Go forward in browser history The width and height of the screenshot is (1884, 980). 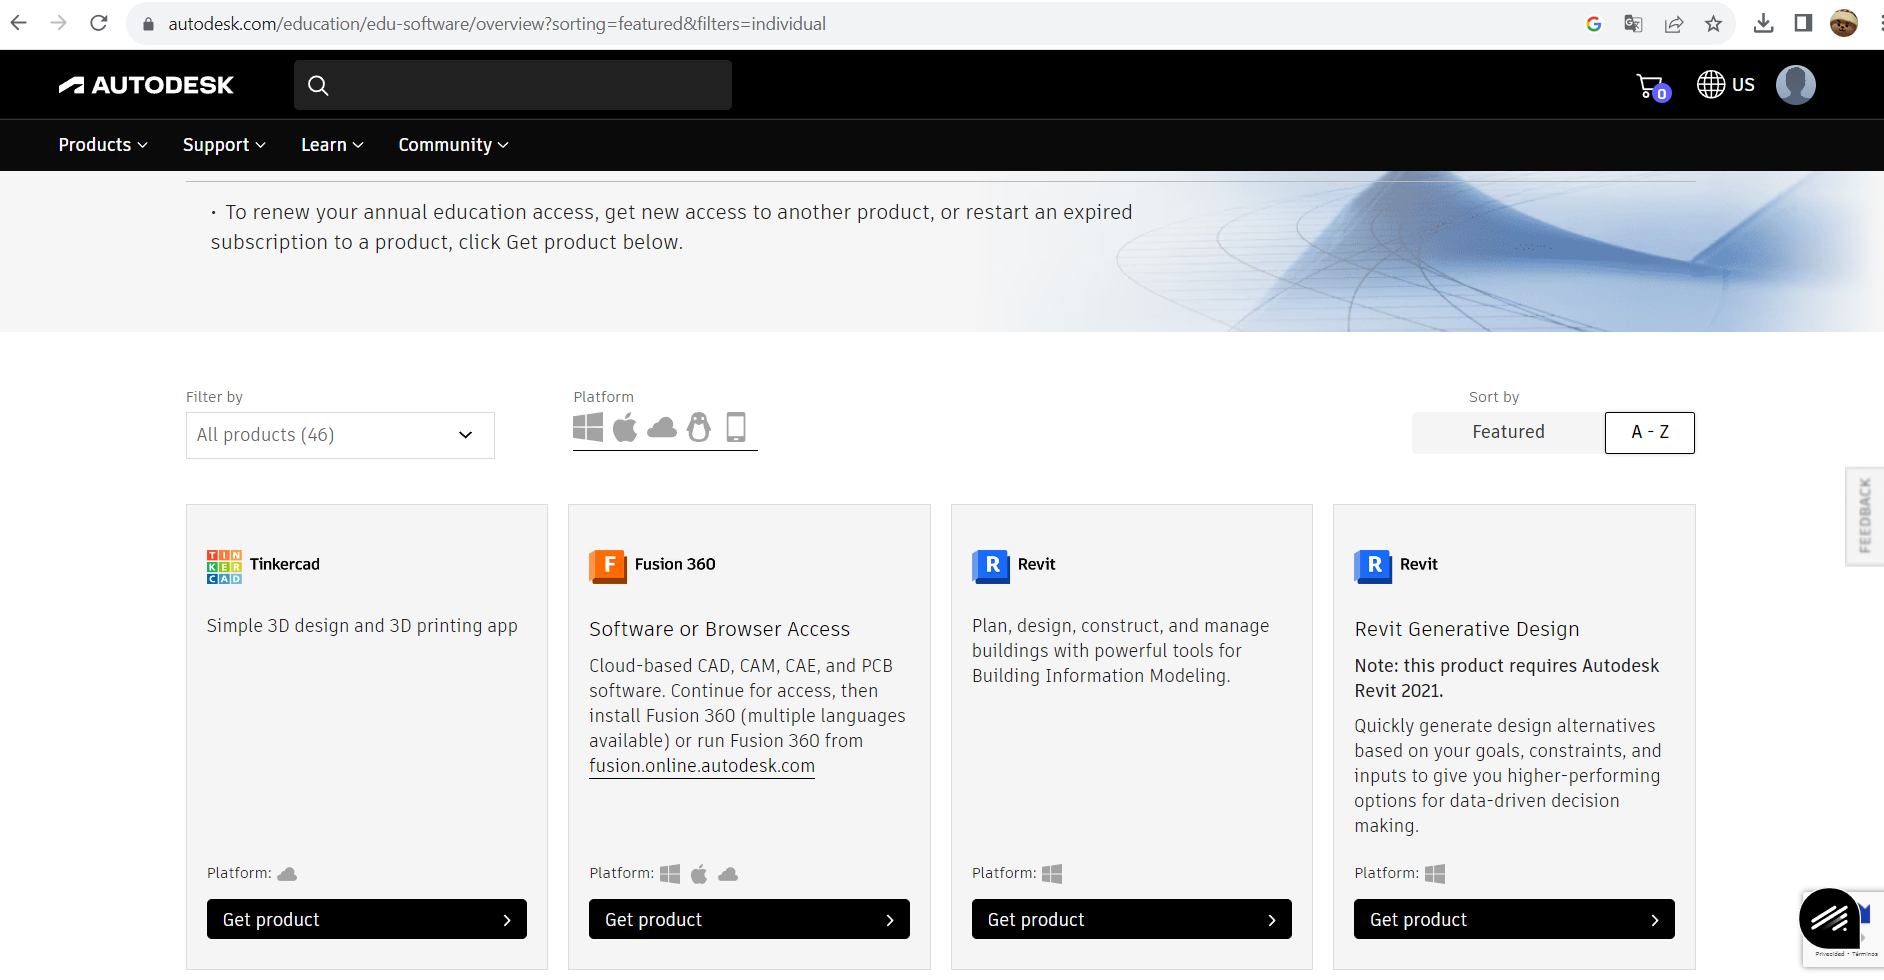59,23
